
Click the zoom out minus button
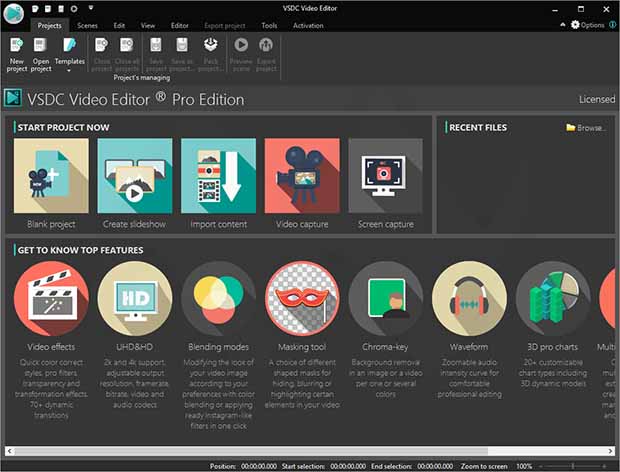coord(541,466)
